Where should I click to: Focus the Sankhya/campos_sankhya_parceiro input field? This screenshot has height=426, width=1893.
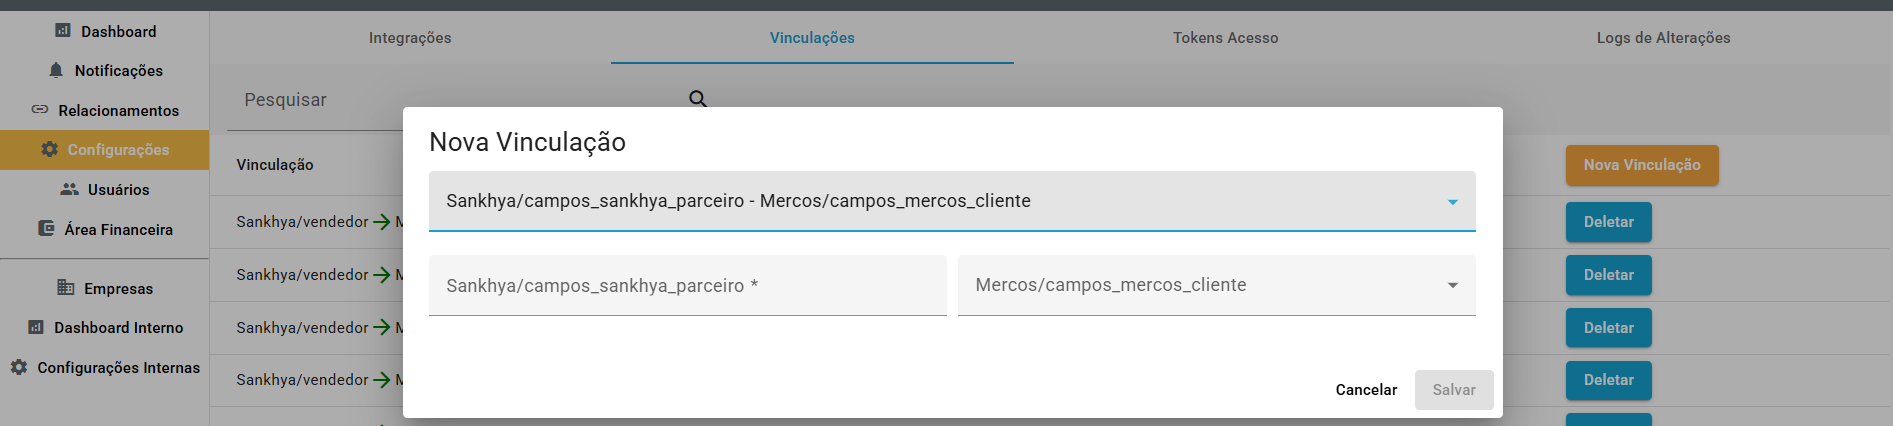pyautogui.click(x=687, y=286)
